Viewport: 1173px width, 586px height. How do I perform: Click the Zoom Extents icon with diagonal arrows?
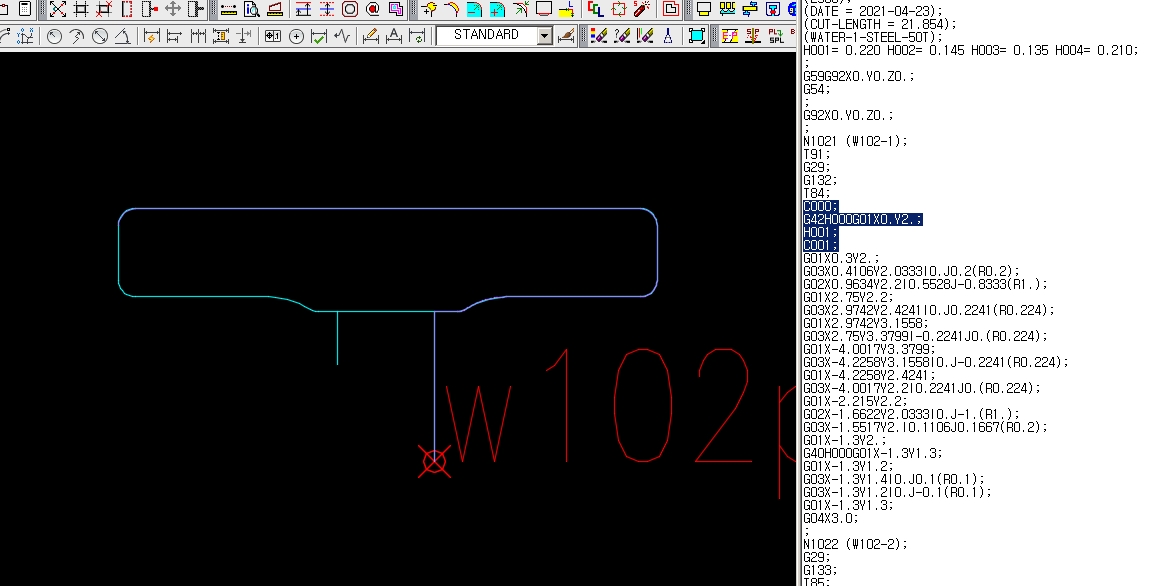pyautogui.click(x=58, y=9)
